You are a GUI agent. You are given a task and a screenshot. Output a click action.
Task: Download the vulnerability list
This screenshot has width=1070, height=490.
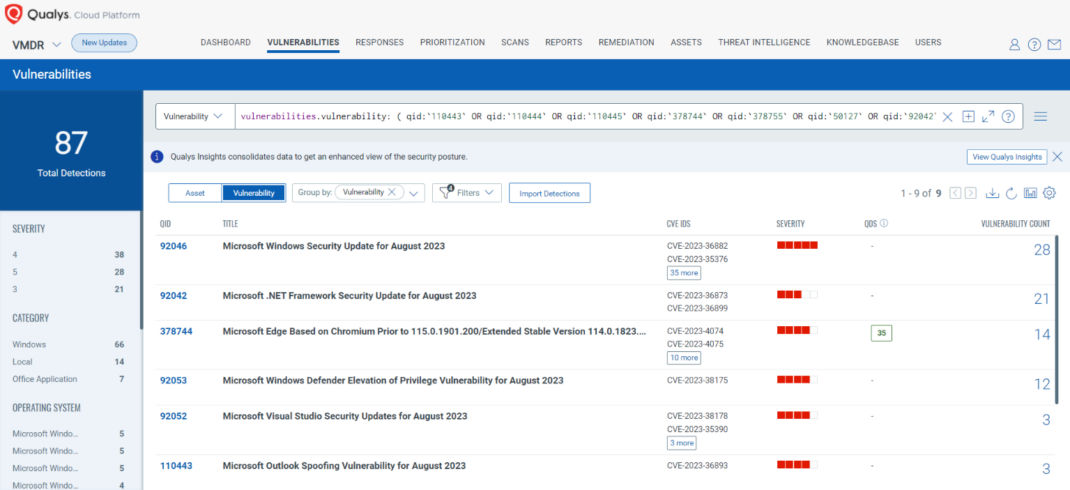coord(992,193)
